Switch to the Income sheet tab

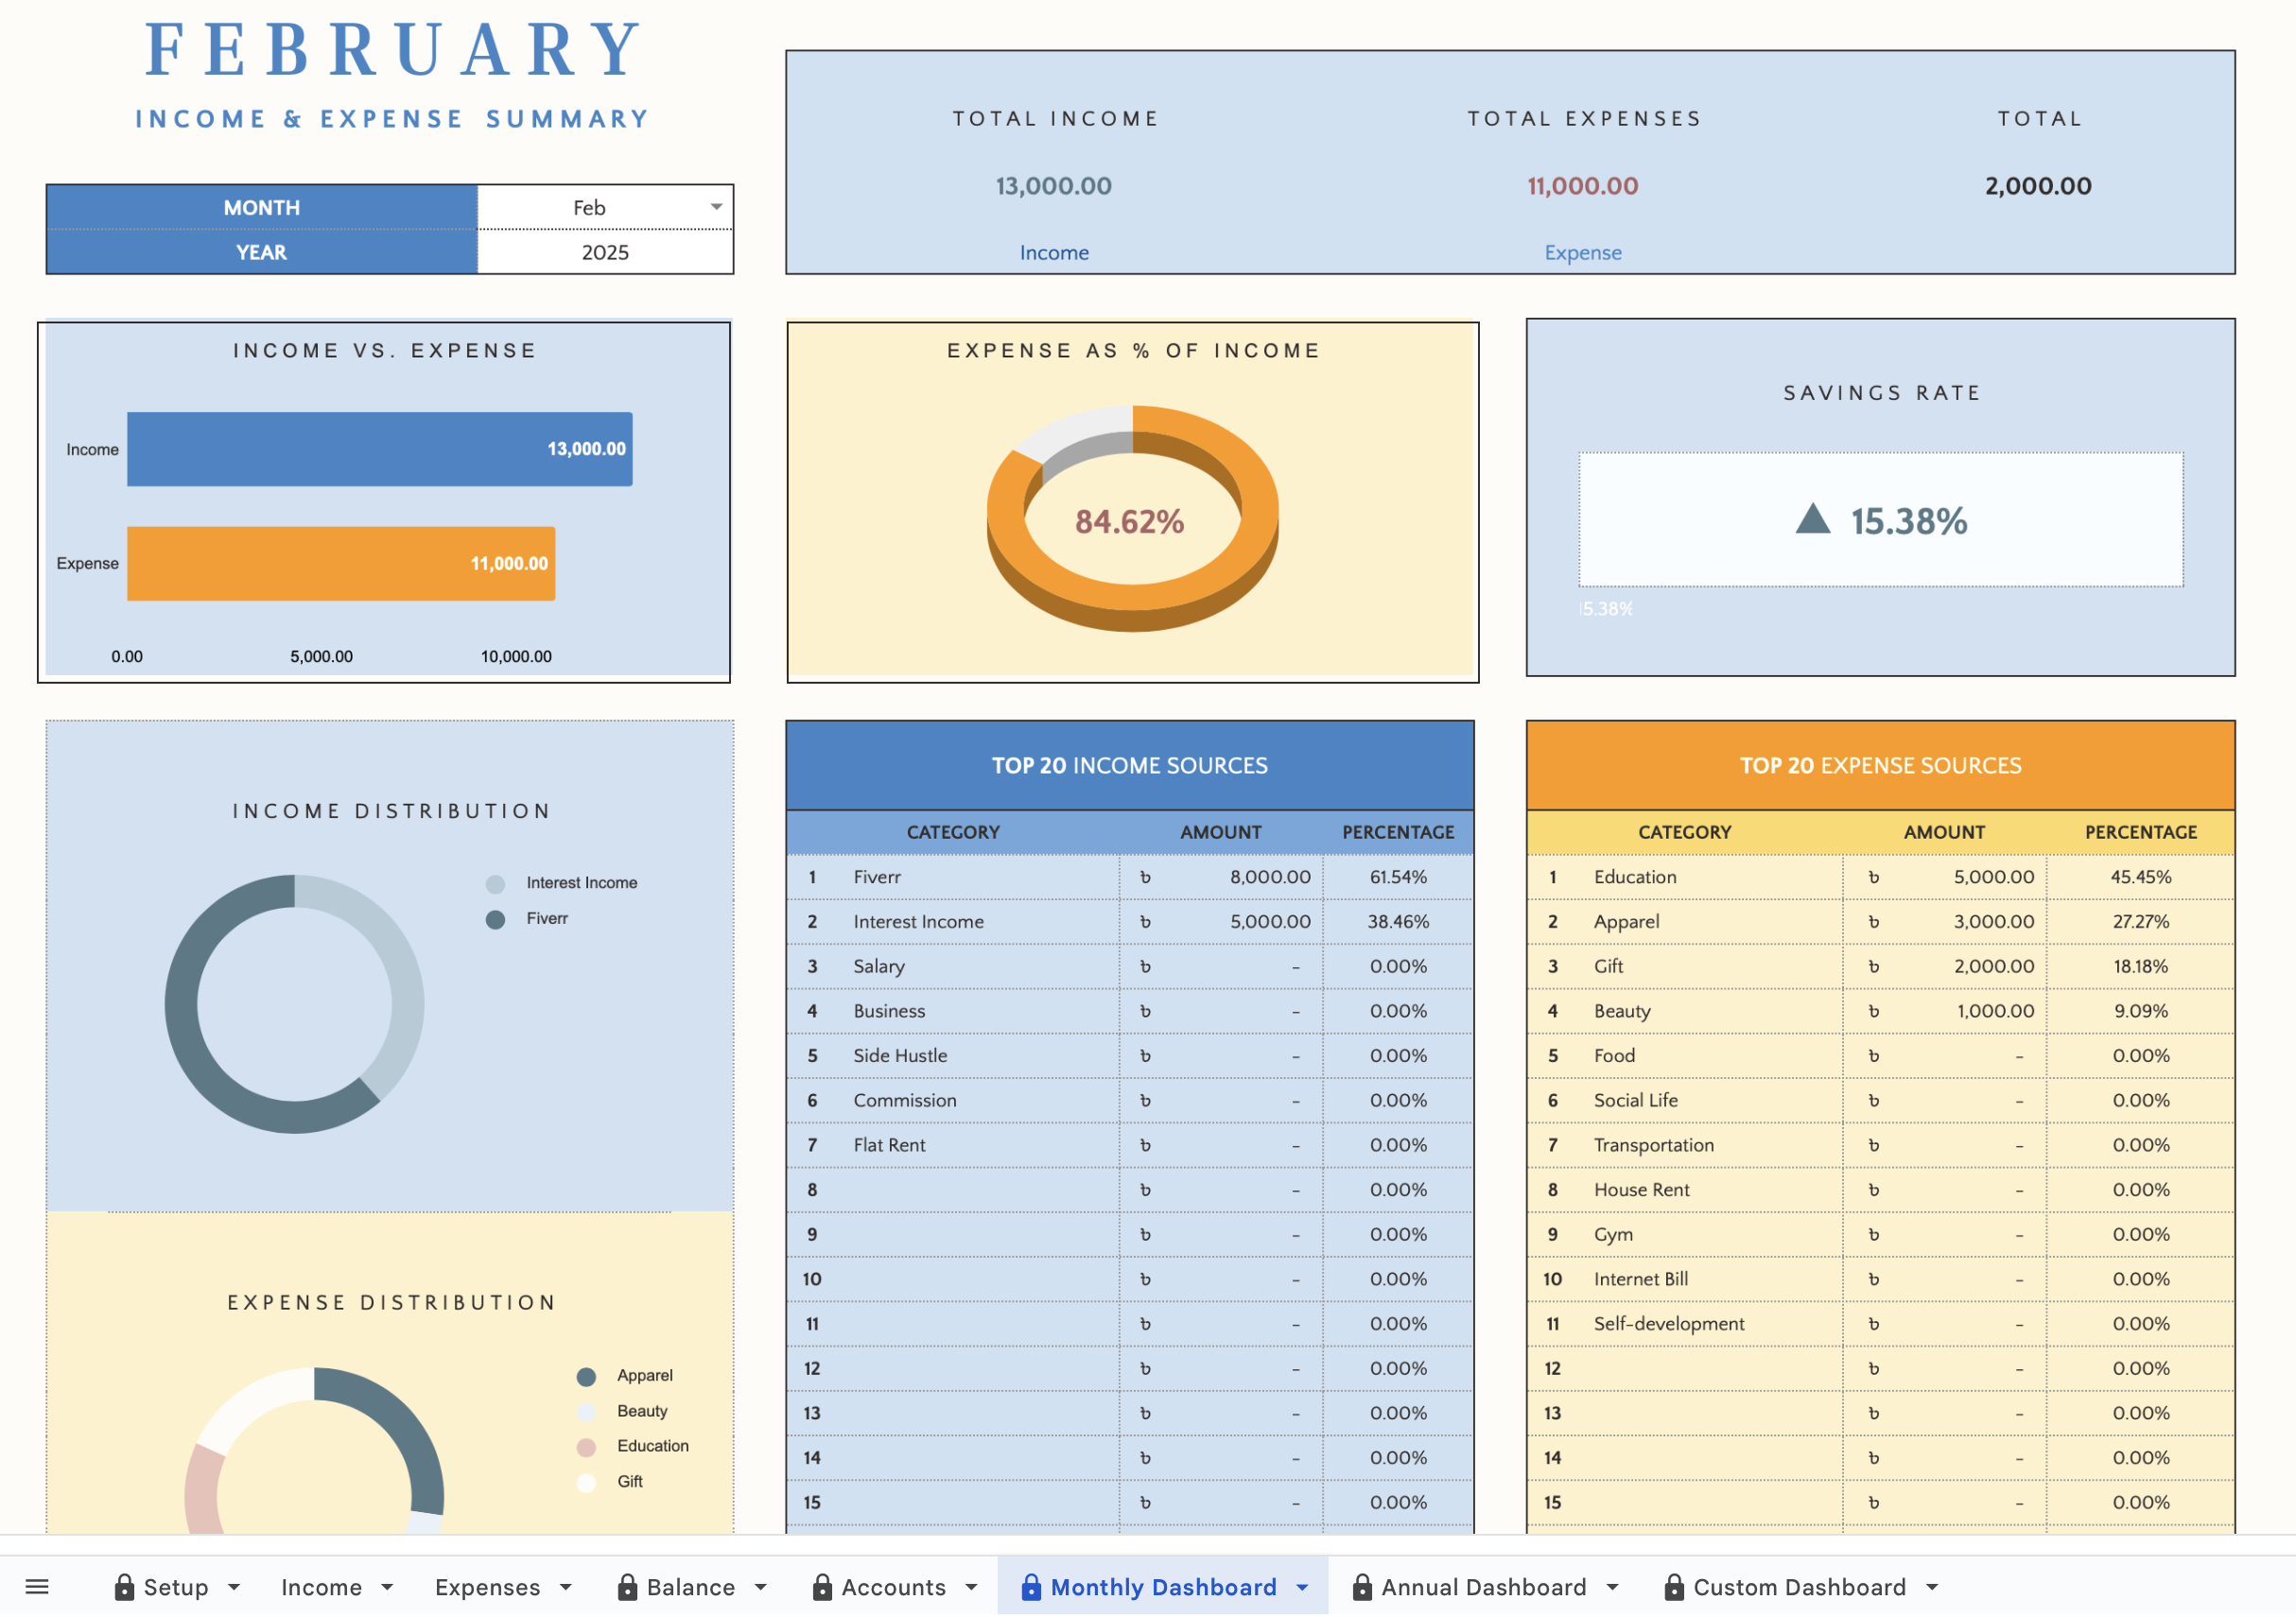tap(321, 1587)
